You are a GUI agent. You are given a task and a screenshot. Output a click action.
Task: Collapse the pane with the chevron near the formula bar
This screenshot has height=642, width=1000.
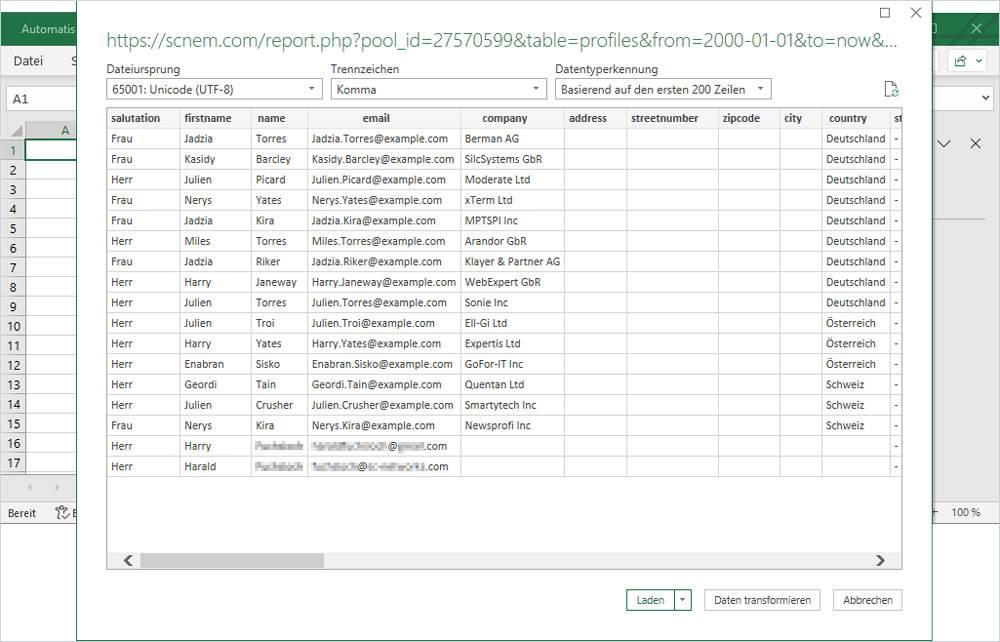(x=944, y=144)
